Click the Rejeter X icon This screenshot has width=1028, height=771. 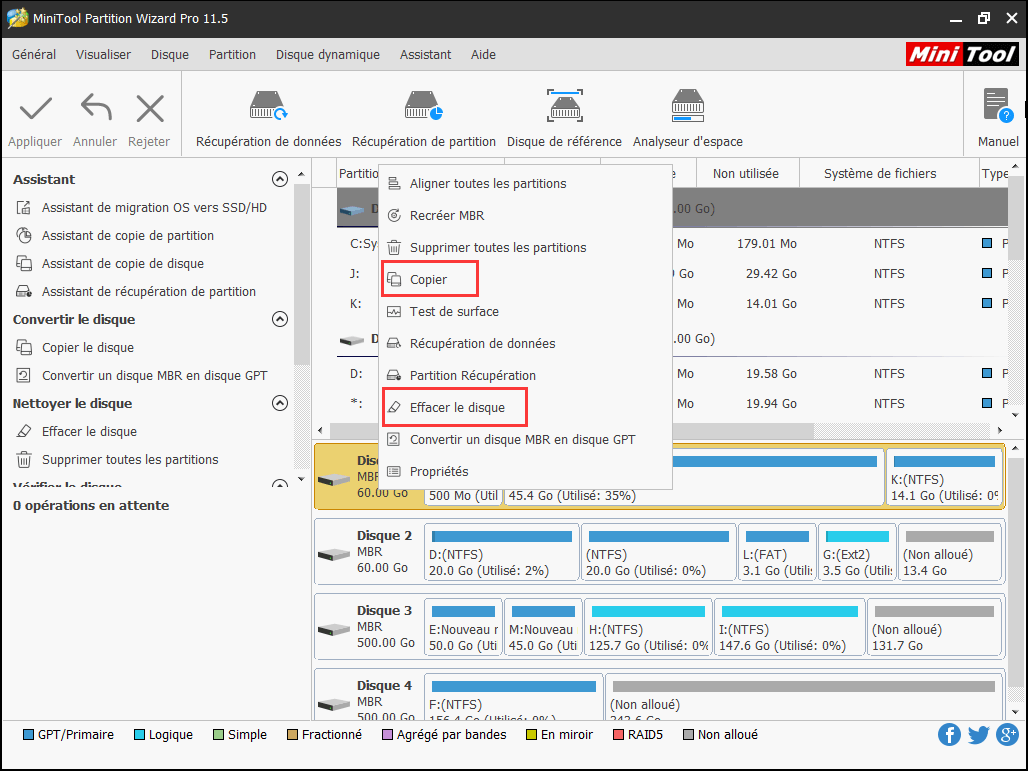(150, 109)
